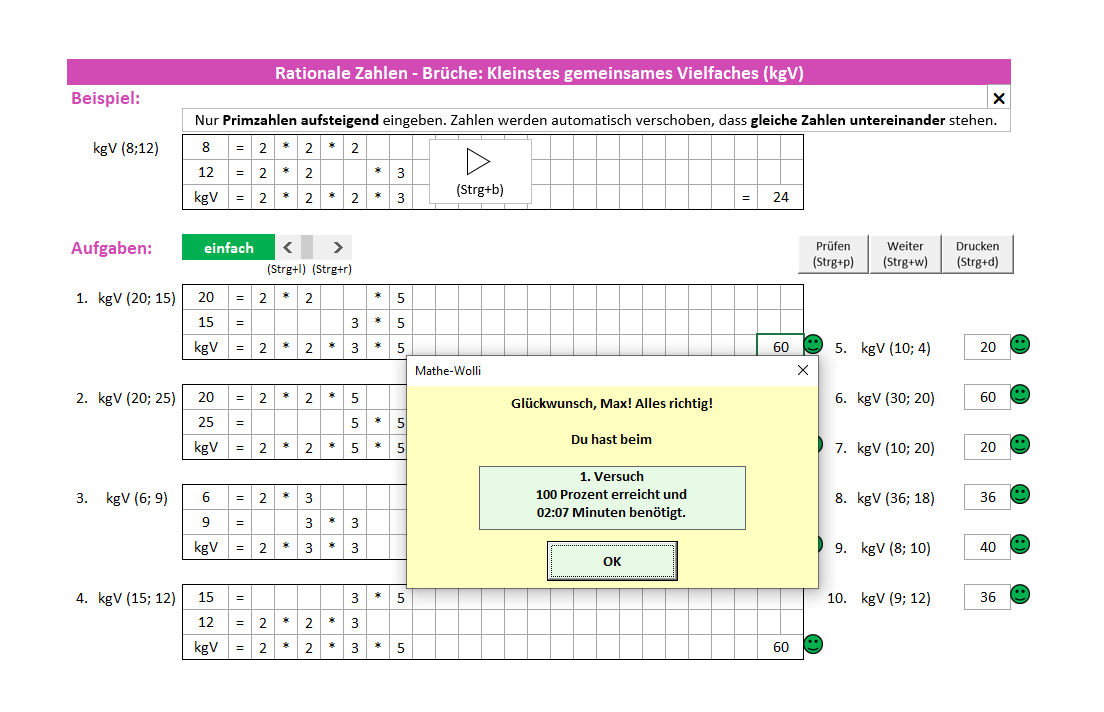
Task: Click the cell 6 in task 3
Action: pyautogui.click(x=206, y=497)
